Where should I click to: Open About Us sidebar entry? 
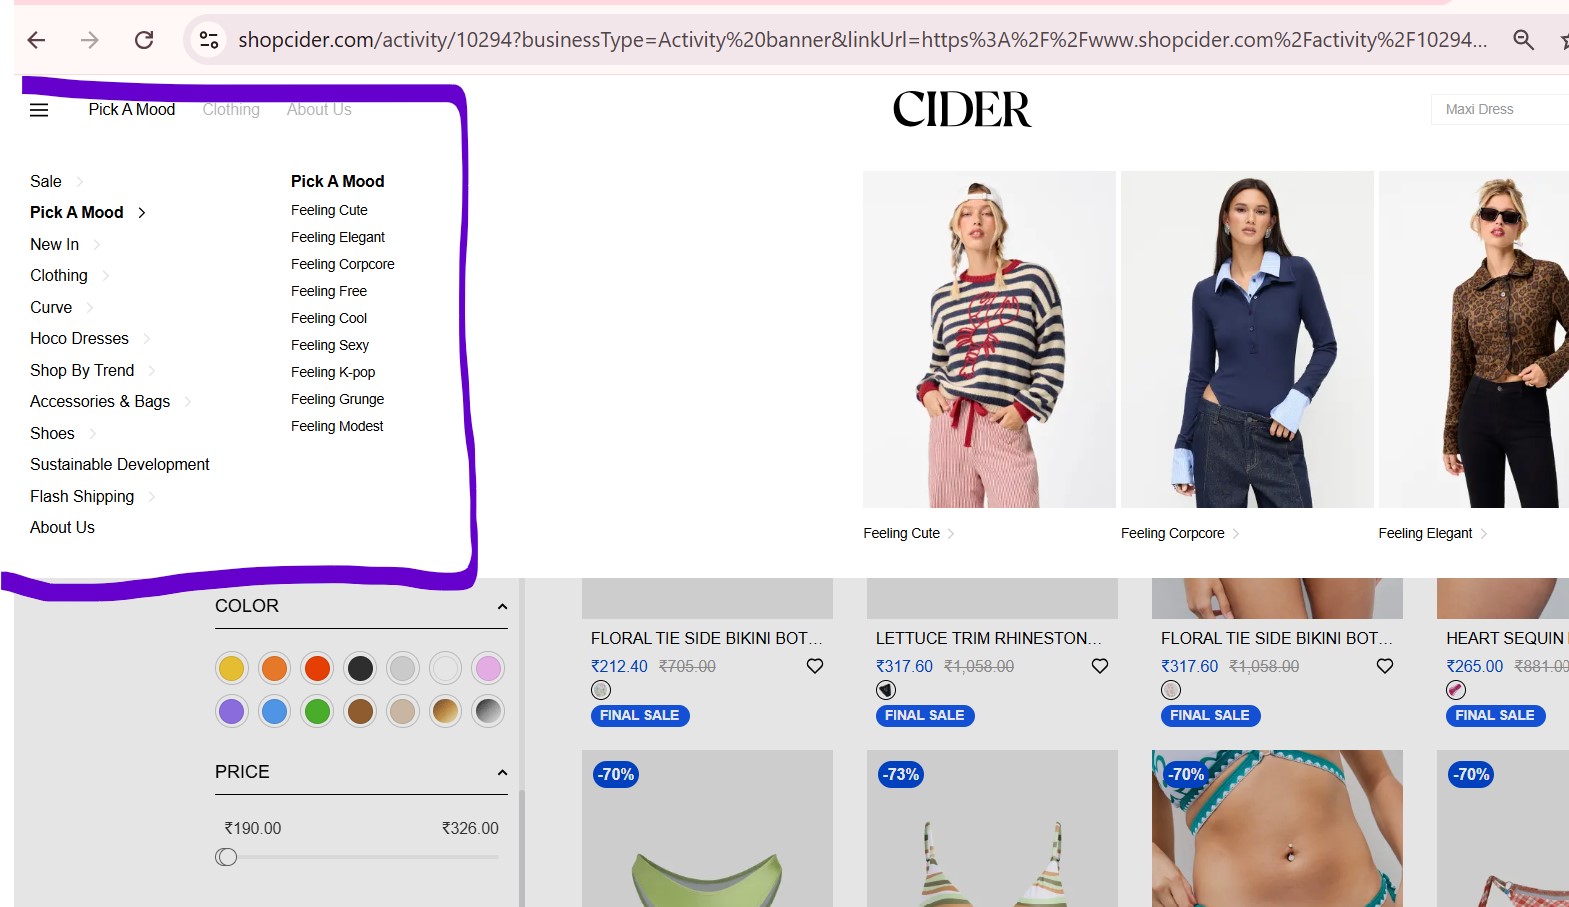62,527
